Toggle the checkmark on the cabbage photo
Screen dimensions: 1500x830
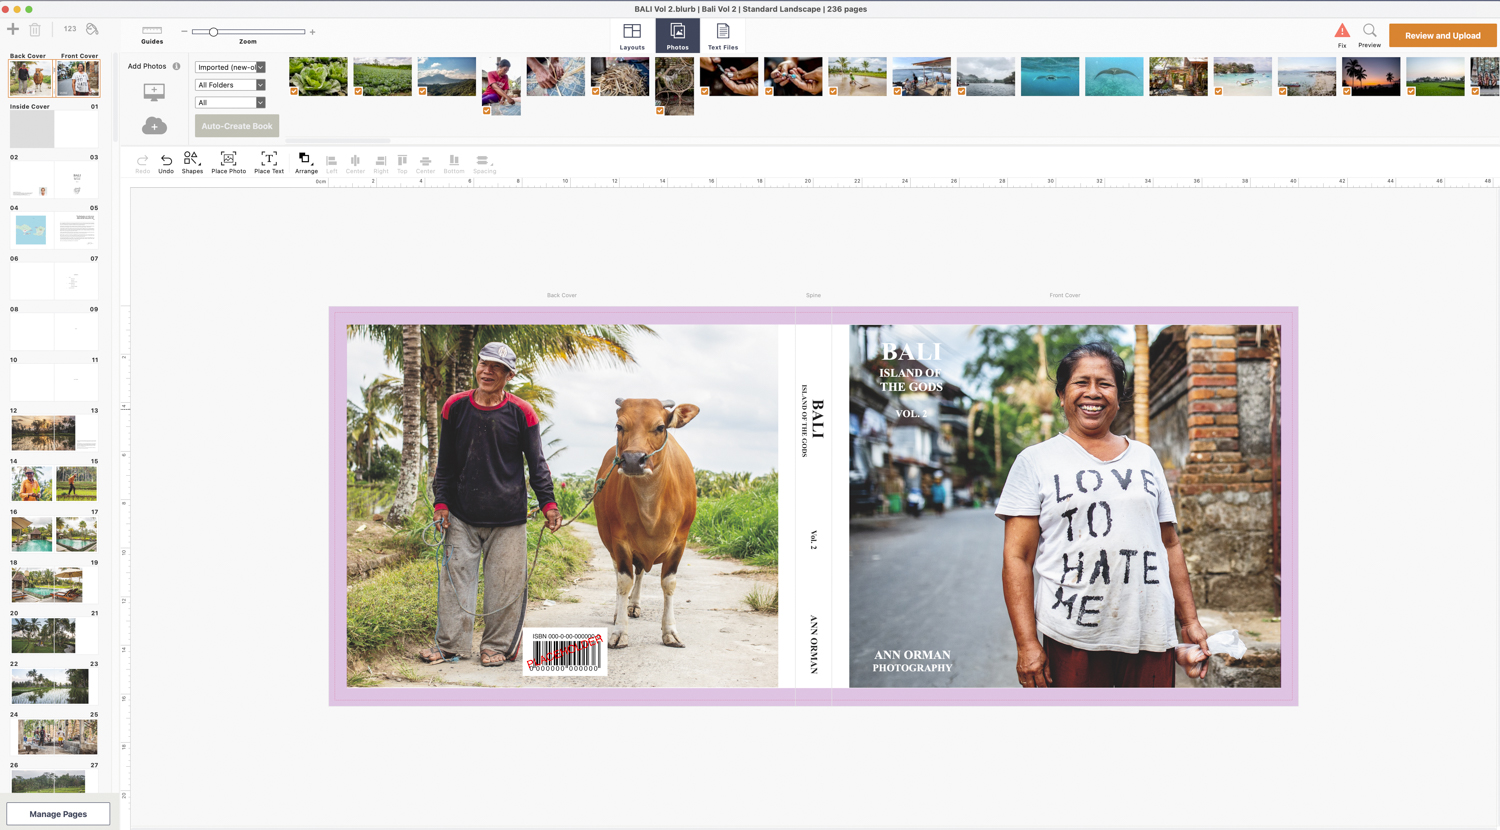coord(294,92)
